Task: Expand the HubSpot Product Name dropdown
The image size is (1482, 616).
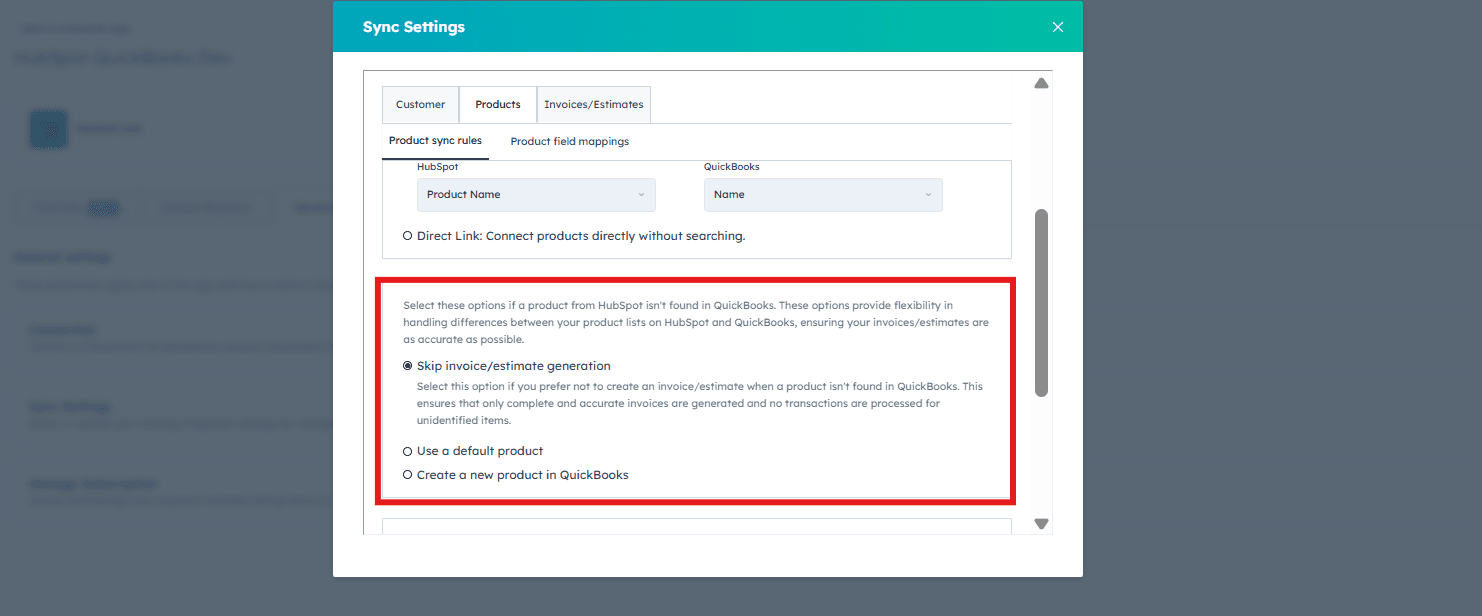Action: point(536,195)
